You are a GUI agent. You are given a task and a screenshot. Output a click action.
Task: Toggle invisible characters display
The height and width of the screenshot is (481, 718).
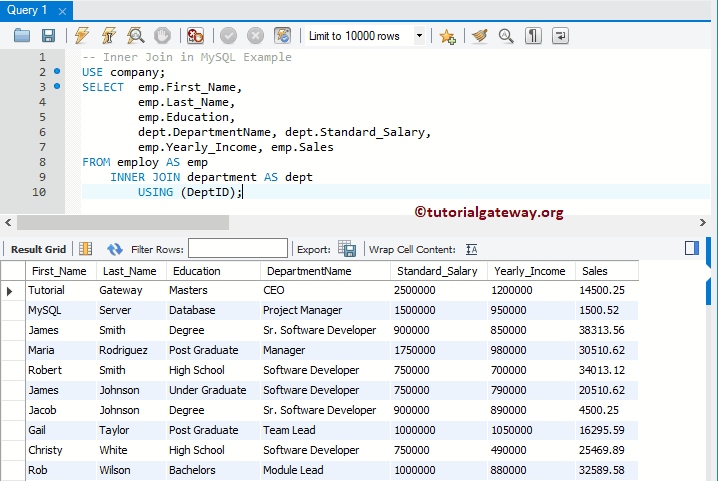point(534,36)
